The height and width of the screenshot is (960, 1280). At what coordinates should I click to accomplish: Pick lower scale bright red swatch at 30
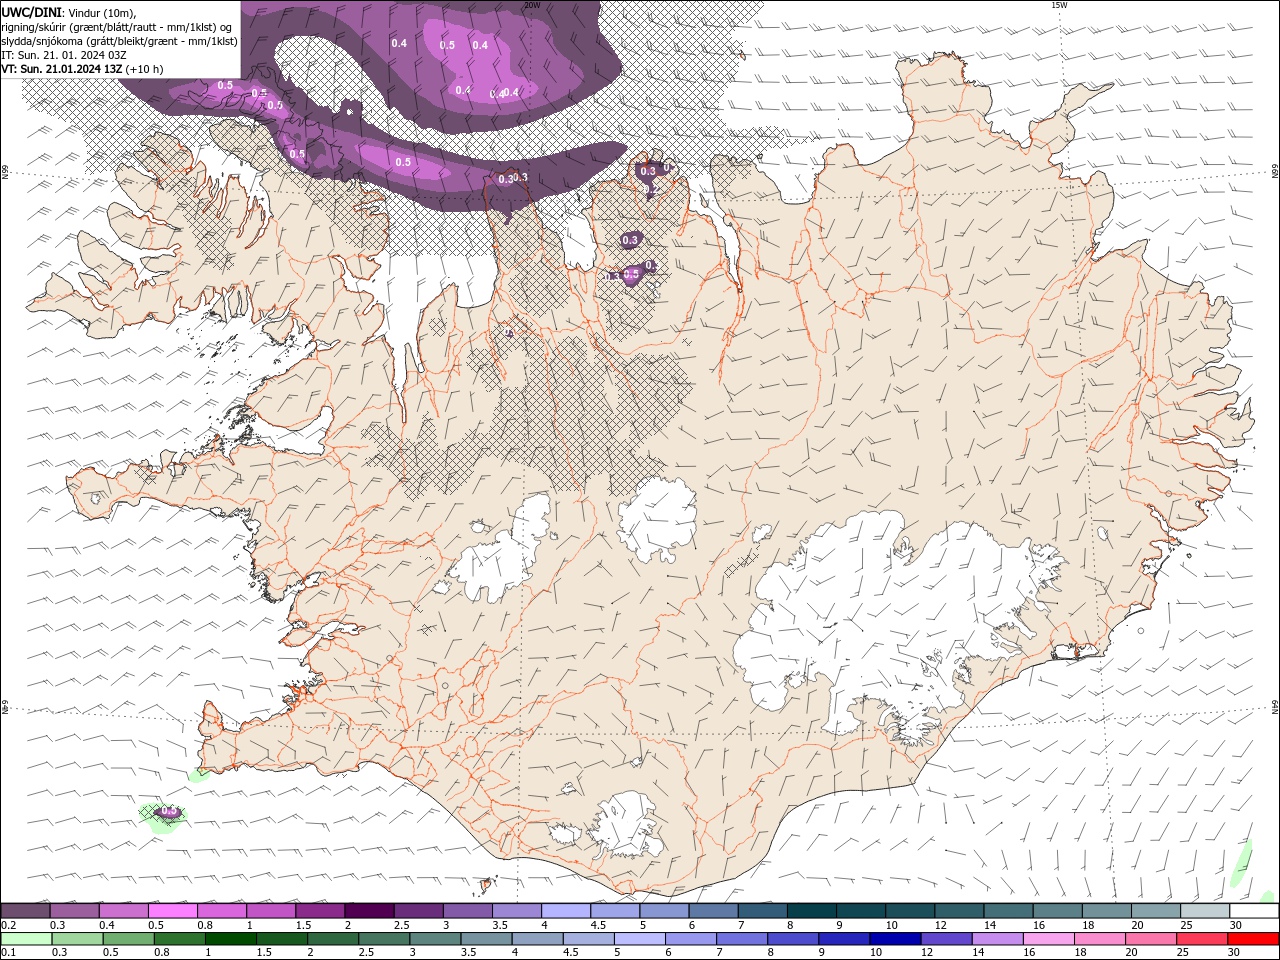tap(1253, 939)
